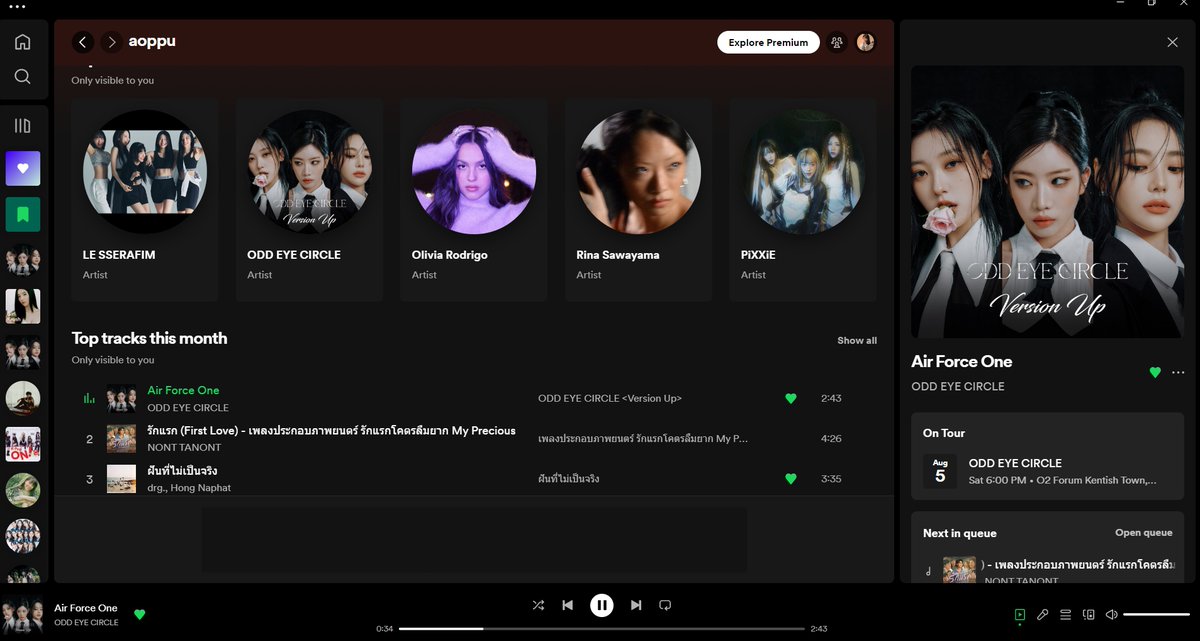1200x641 pixels.
Task: Toggle heart in Now Playing panel
Action: pos(1155,372)
